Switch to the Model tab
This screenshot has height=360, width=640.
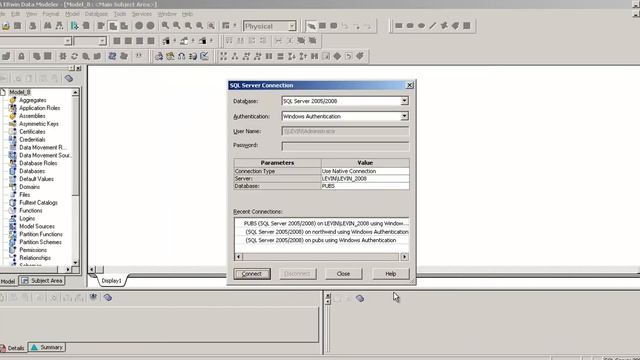(8, 281)
